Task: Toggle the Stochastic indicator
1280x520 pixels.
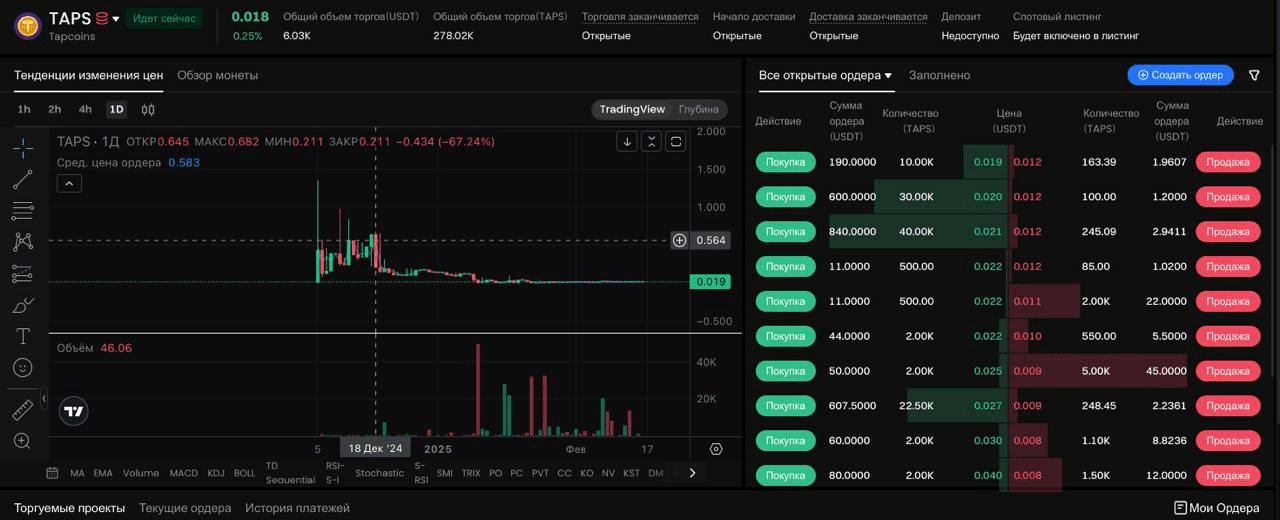Action: pos(379,473)
